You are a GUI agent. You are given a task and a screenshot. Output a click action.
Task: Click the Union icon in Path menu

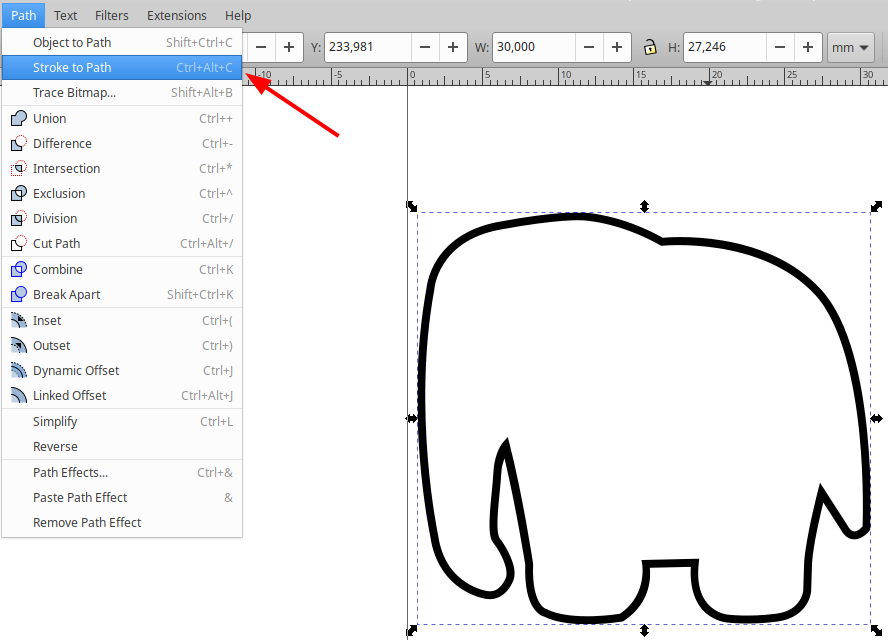click(19, 118)
